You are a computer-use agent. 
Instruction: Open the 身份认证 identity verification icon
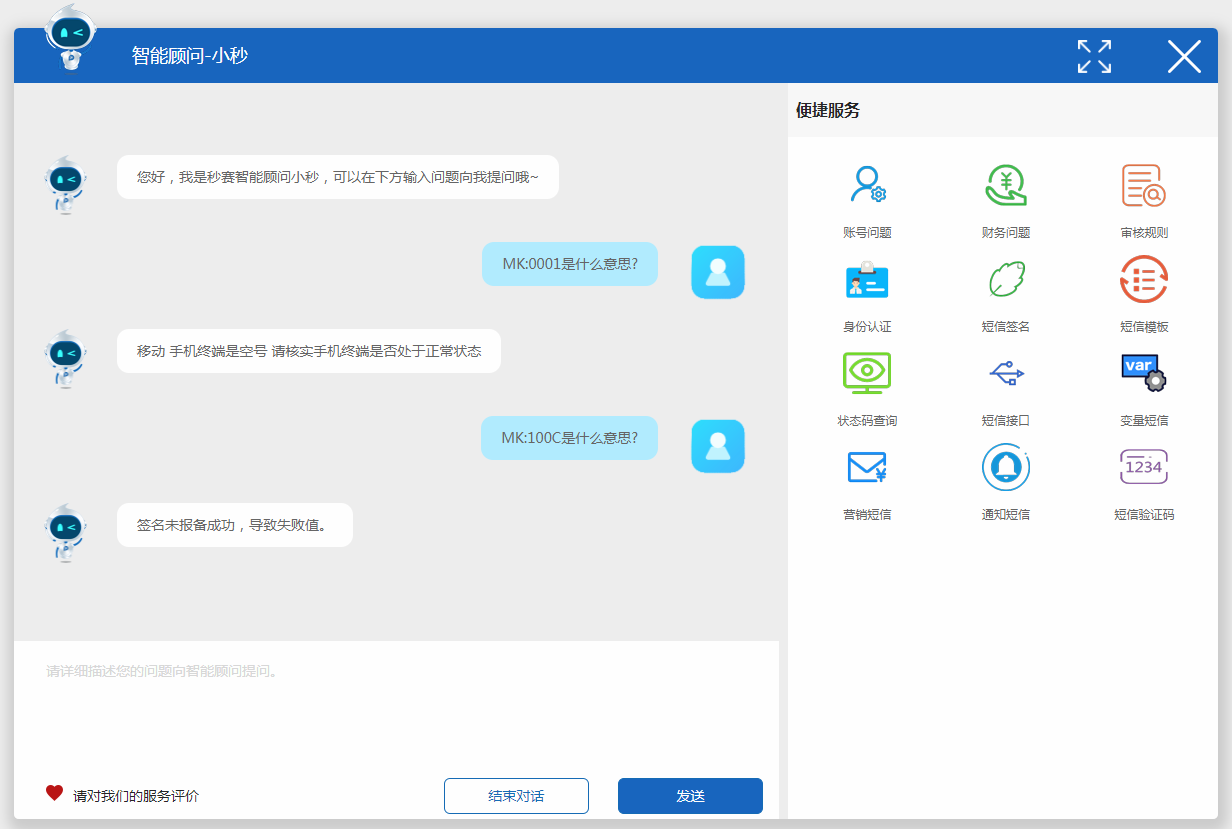pos(867,280)
